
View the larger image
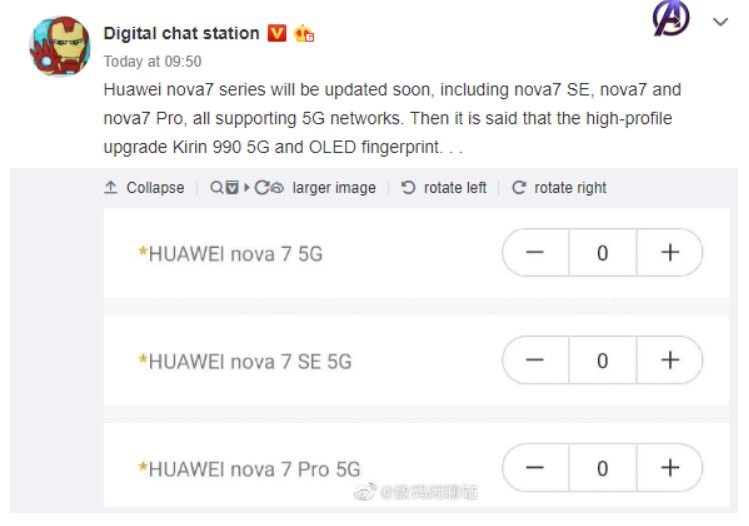coord(334,187)
